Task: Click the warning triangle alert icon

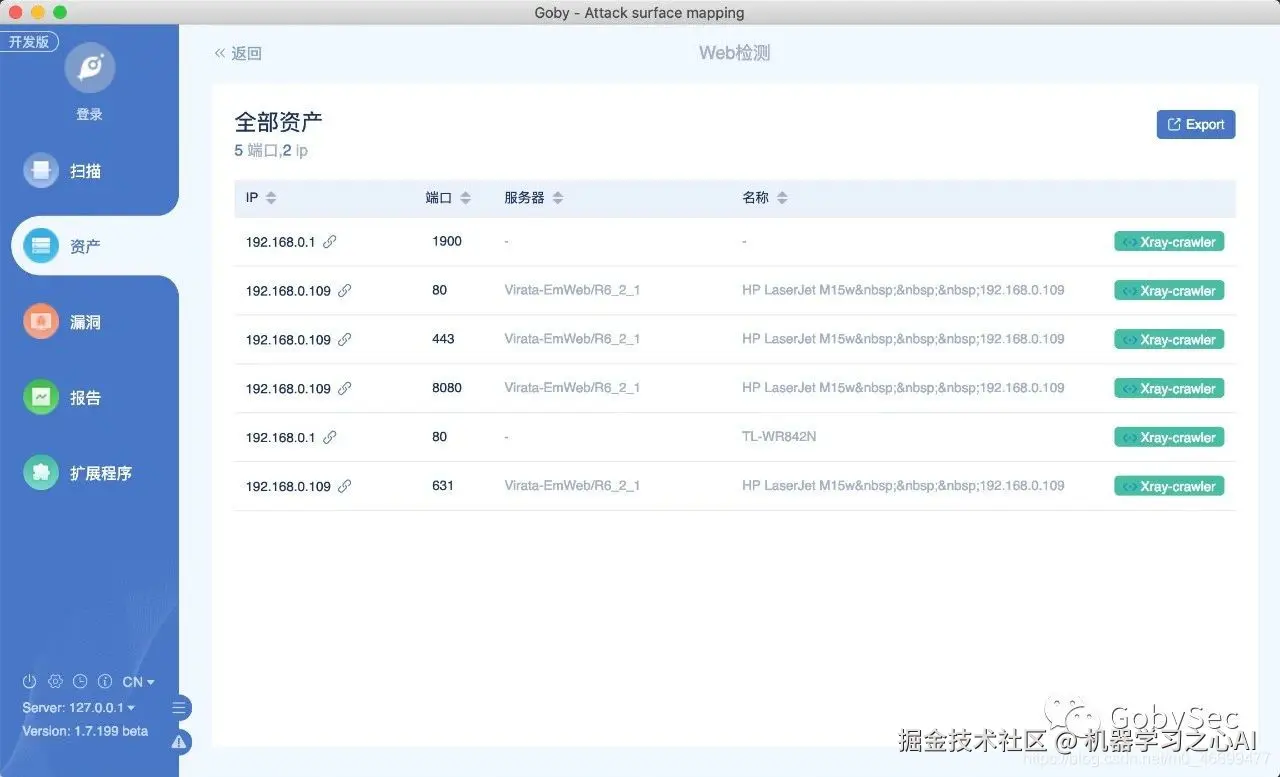Action: tap(179, 742)
